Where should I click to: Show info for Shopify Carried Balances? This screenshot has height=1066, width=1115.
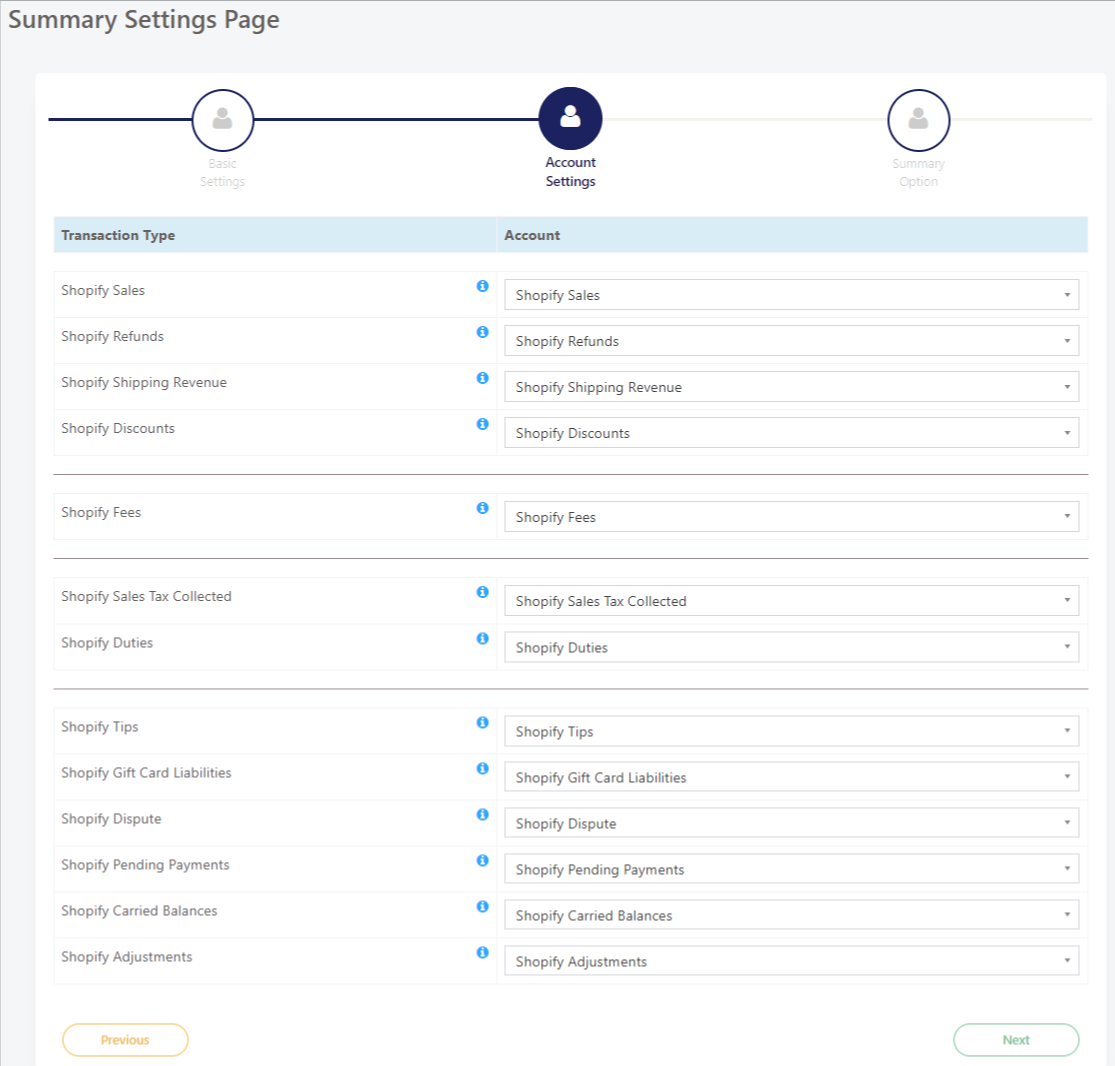point(482,906)
